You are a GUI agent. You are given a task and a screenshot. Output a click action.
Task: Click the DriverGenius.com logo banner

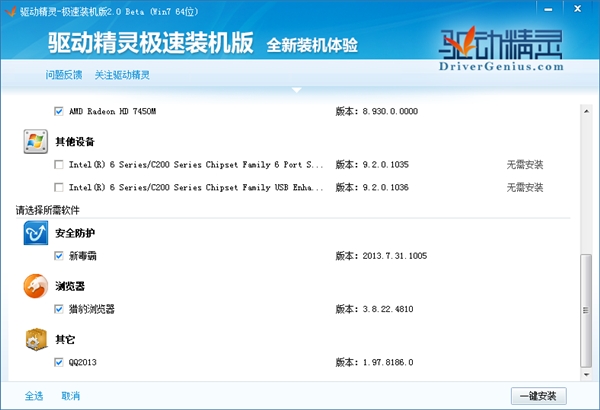[x=501, y=49]
